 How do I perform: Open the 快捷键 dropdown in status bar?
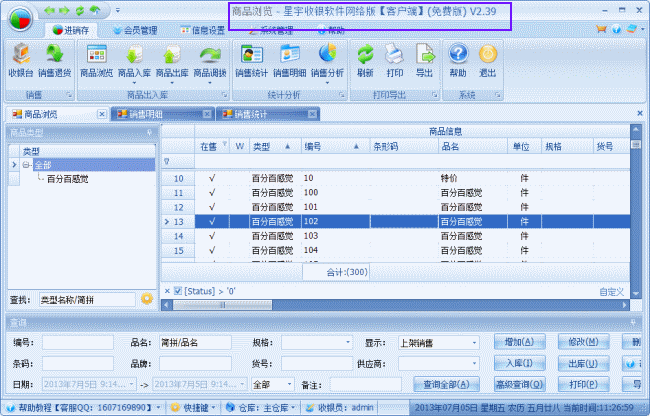(x=213, y=408)
